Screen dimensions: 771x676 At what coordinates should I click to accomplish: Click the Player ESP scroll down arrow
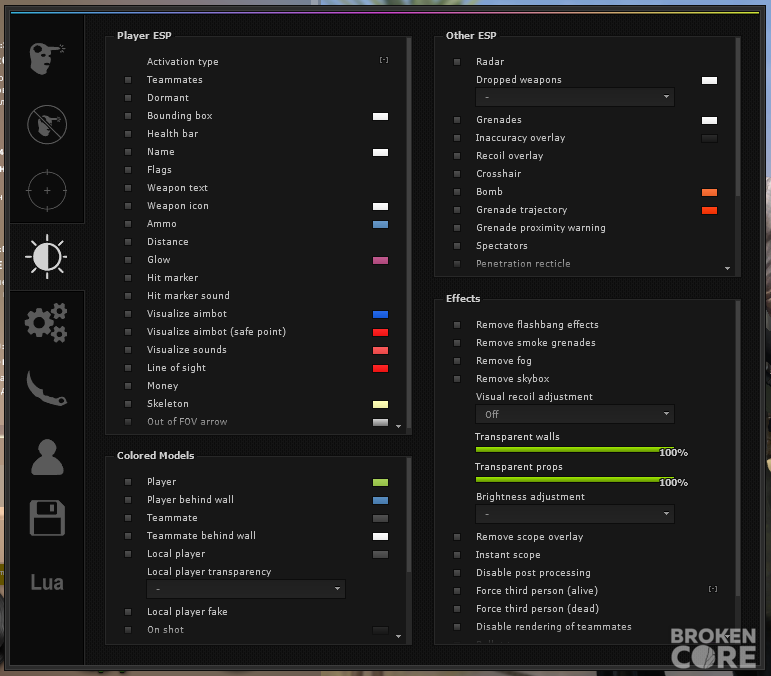pos(398,426)
